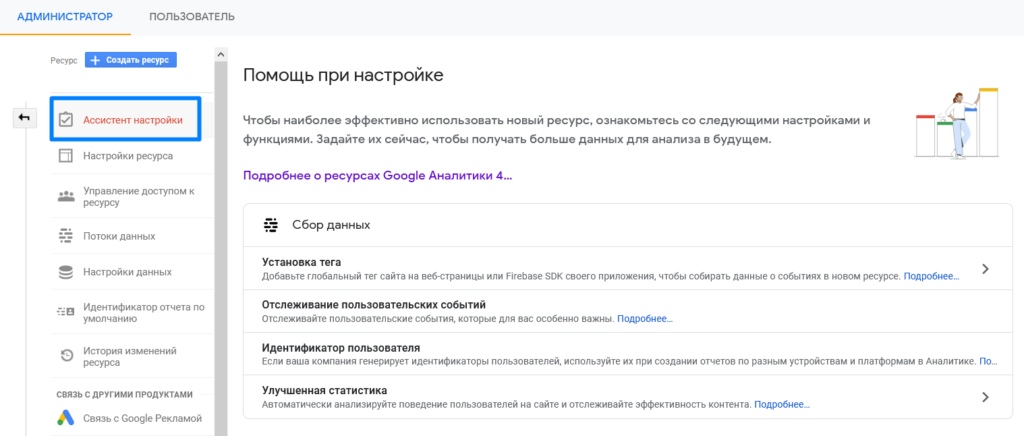Expand the Установка тега row chevron
Screen dimensions: 1024x436
(985, 269)
